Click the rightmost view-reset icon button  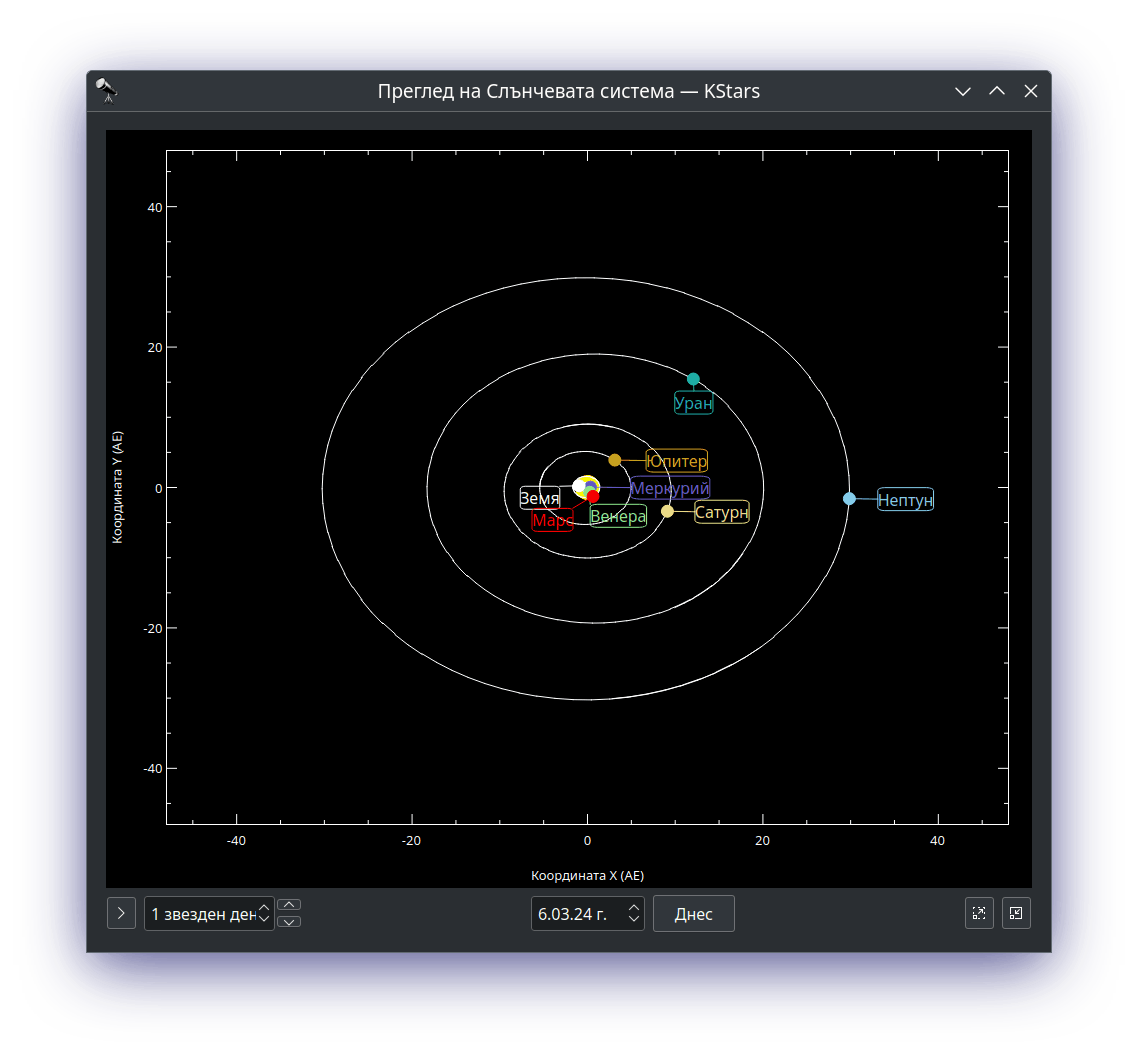coord(1016,913)
